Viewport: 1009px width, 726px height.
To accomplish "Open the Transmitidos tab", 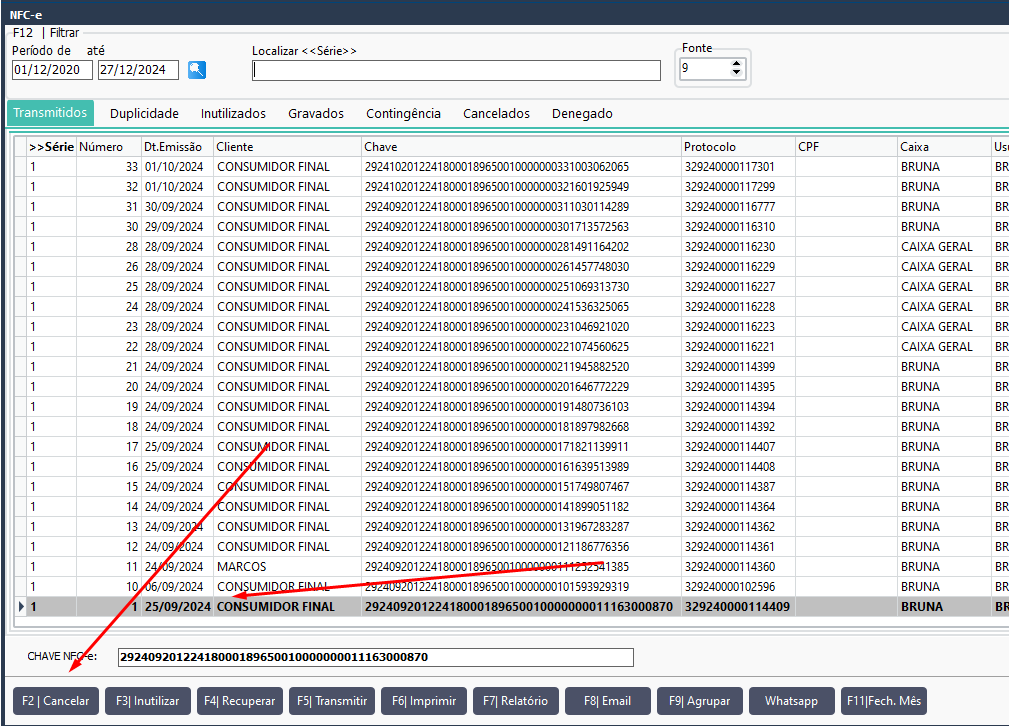I will [x=50, y=113].
